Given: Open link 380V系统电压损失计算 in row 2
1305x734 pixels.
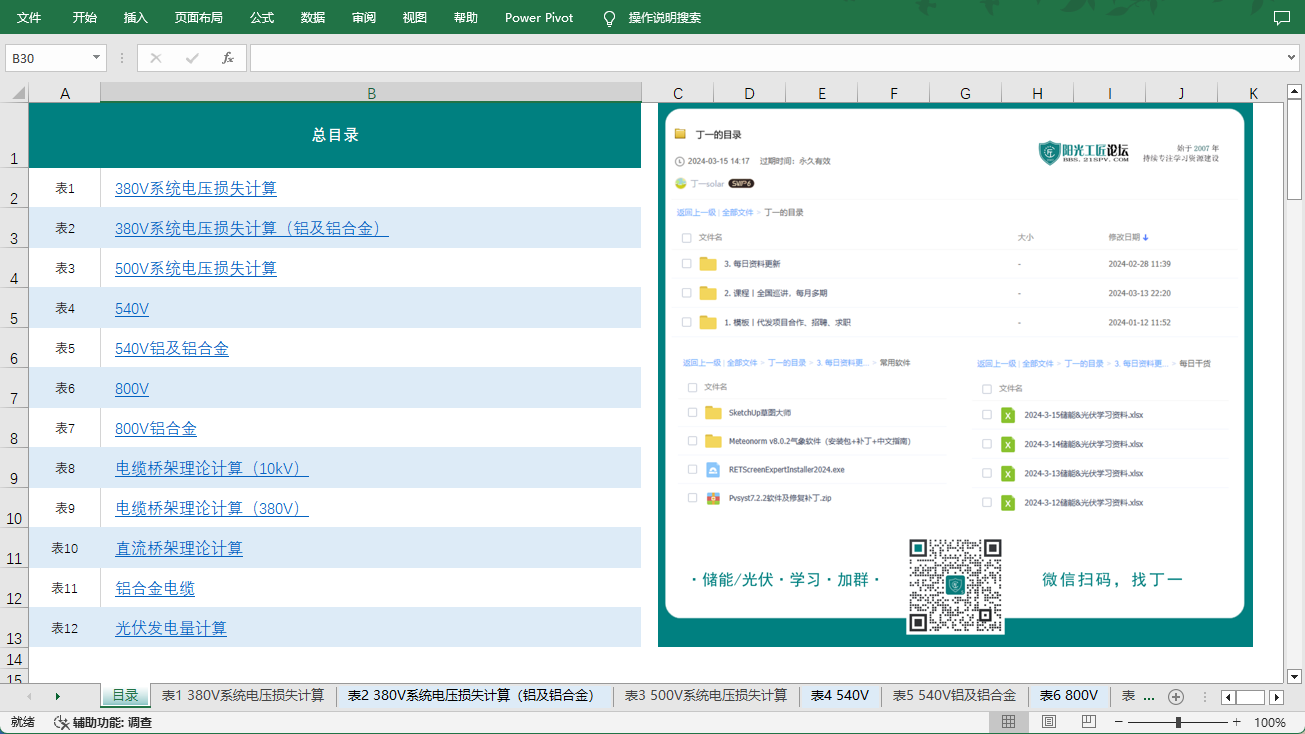Looking at the screenshot, I should tap(196, 188).
